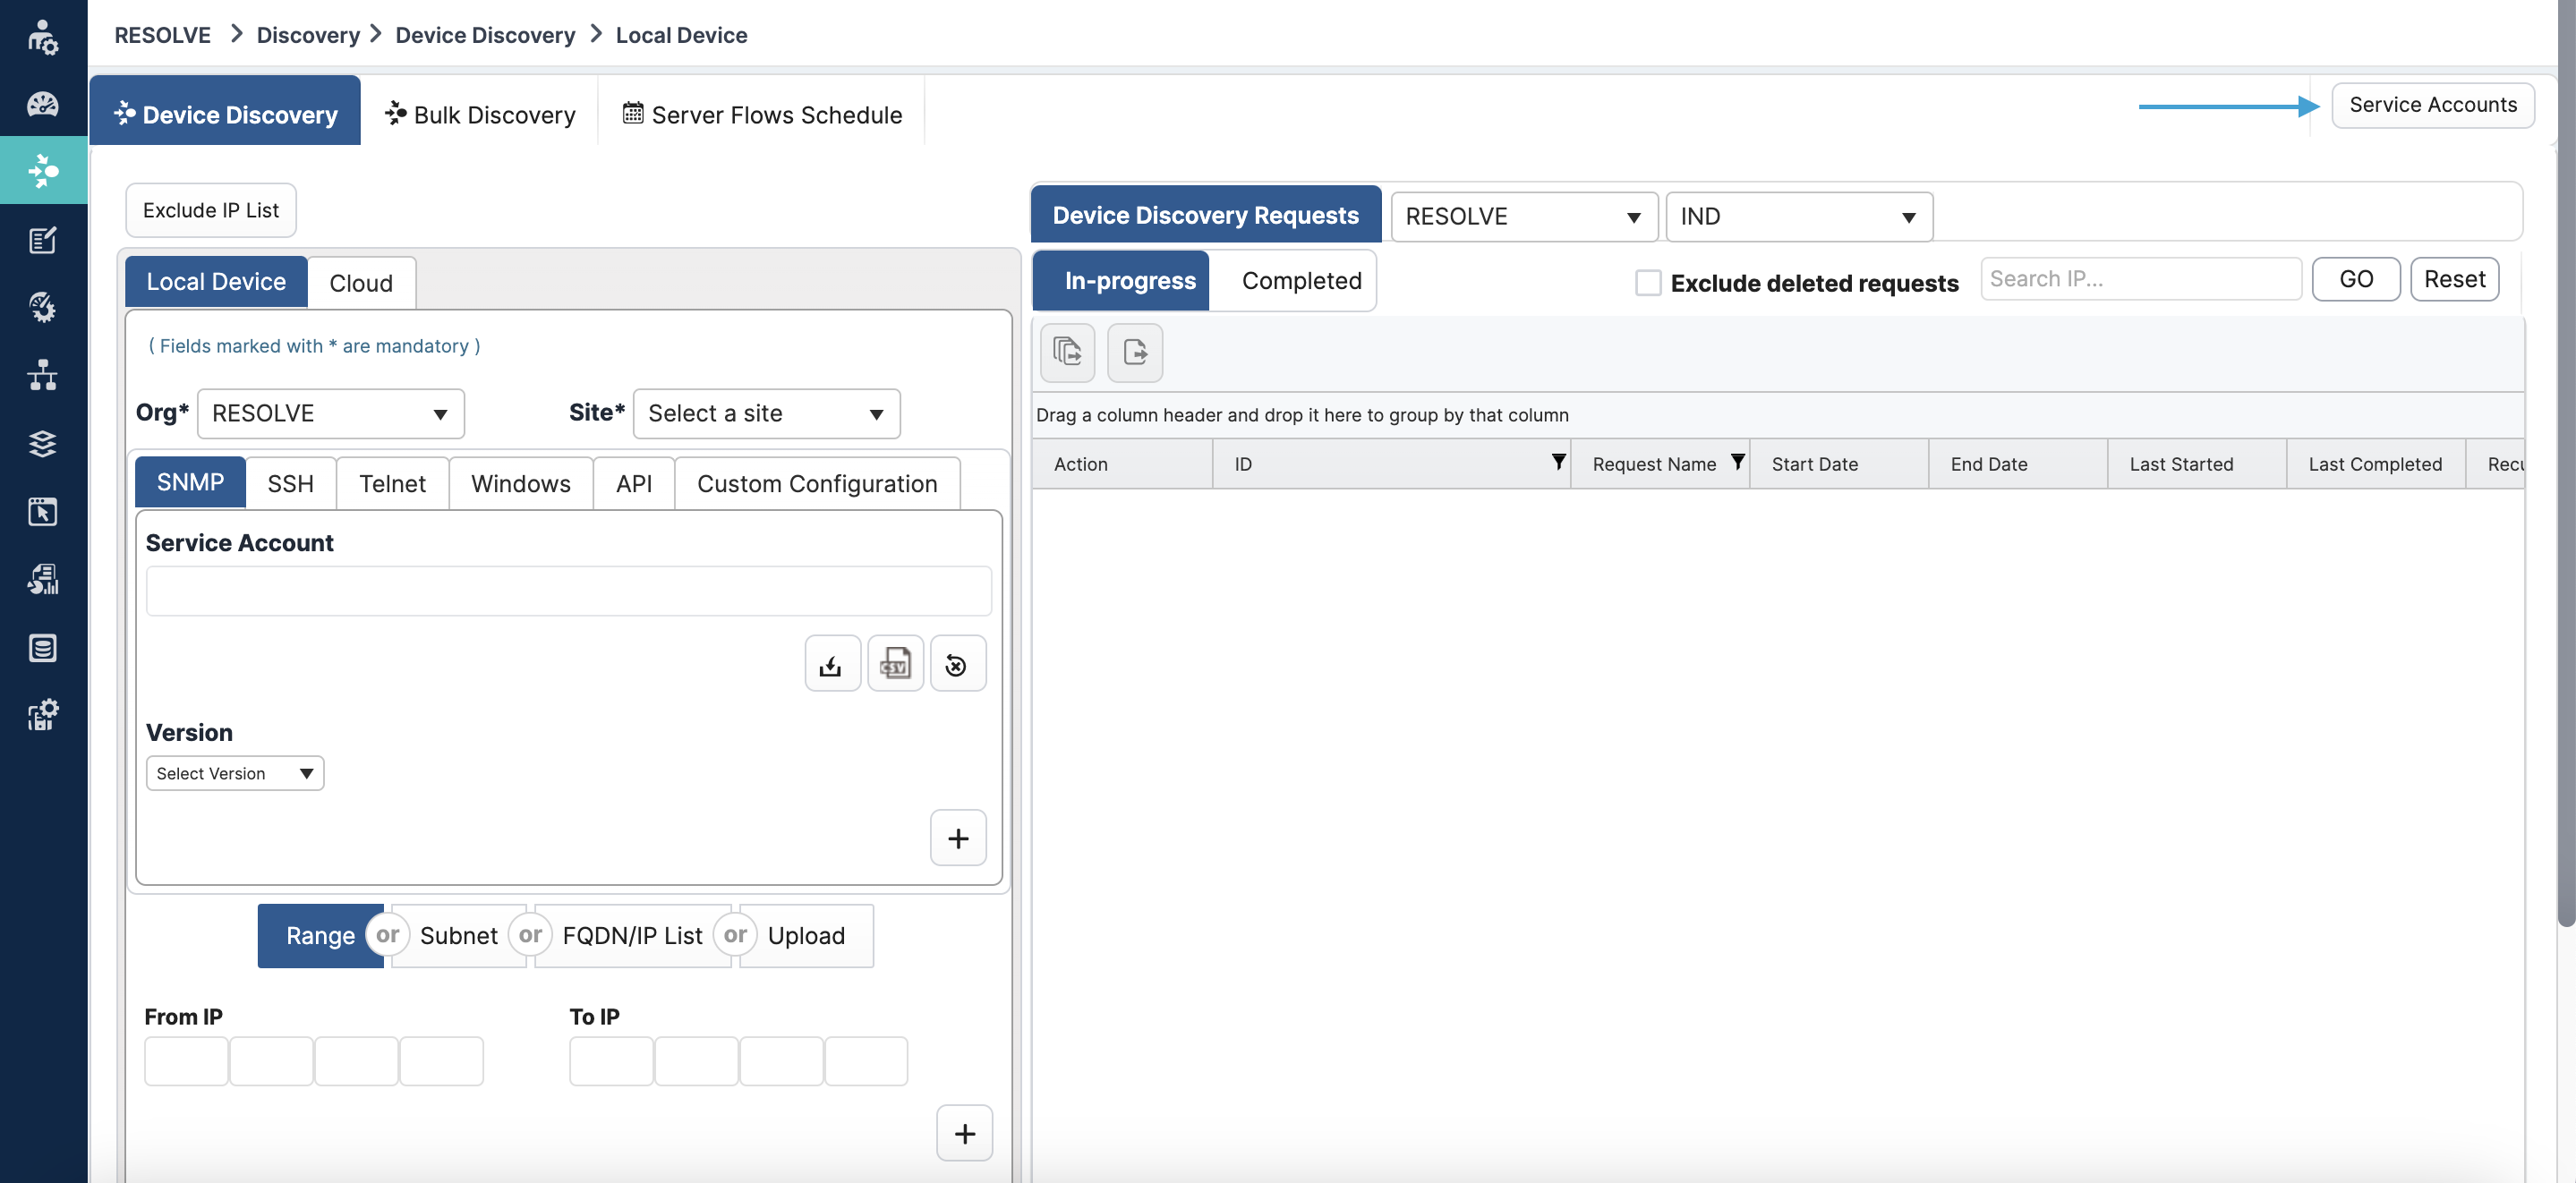Open the IND dropdown
Image resolution: width=2576 pixels, height=1183 pixels.
(1798, 216)
